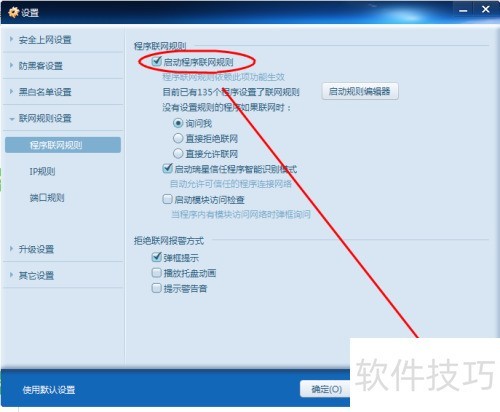This screenshot has height=412, width=500.
Task: Expand arrow beside 其它设置
Action: (x=11, y=275)
